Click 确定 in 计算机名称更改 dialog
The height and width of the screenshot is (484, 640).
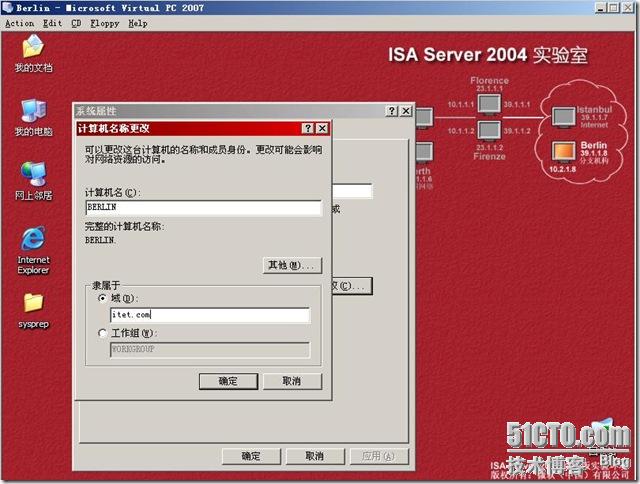pyautogui.click(x=228, y=381)
